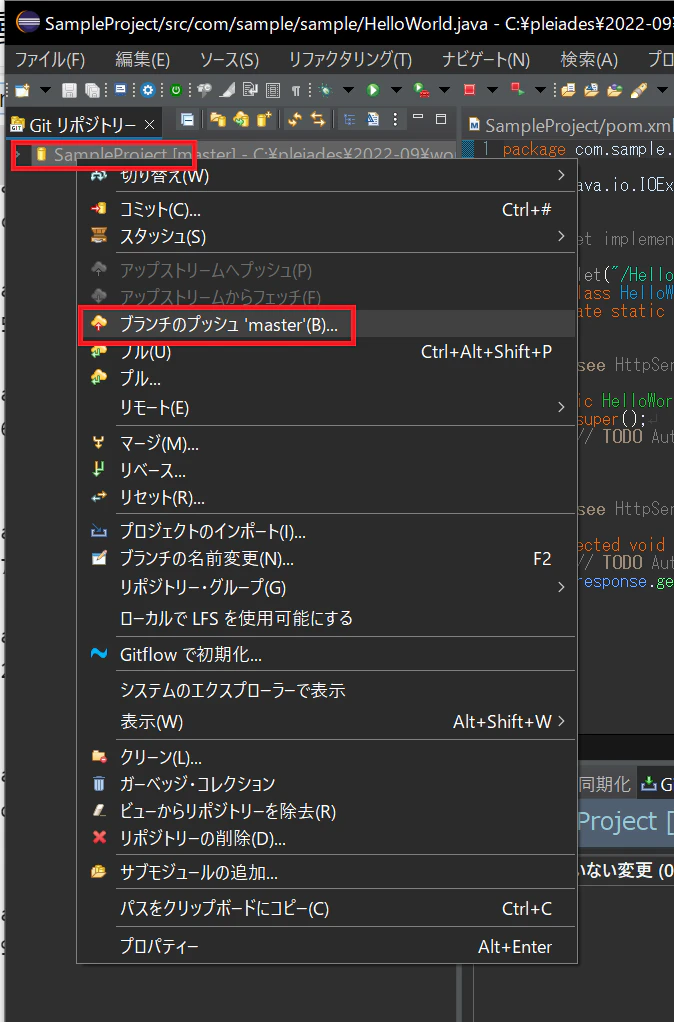Toggle show whitespace characters pilcrow icon
The image size is (674, 1022).
[296, 90]
